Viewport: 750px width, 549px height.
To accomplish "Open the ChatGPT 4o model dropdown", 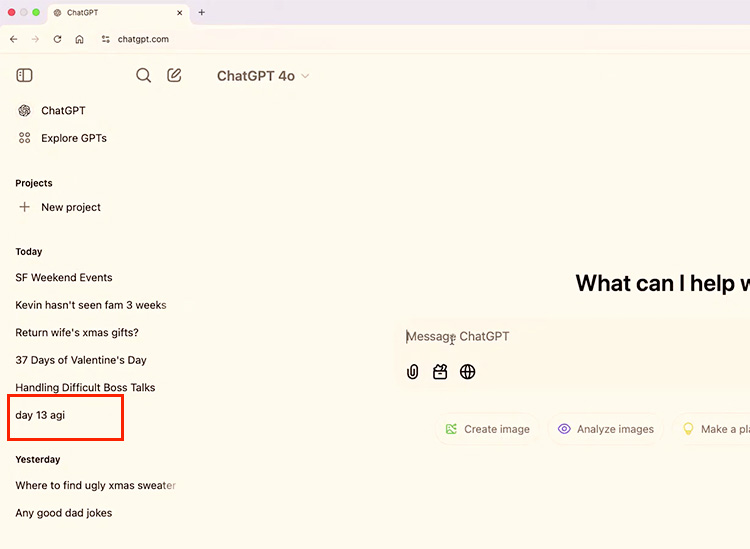I will [263, 76].
